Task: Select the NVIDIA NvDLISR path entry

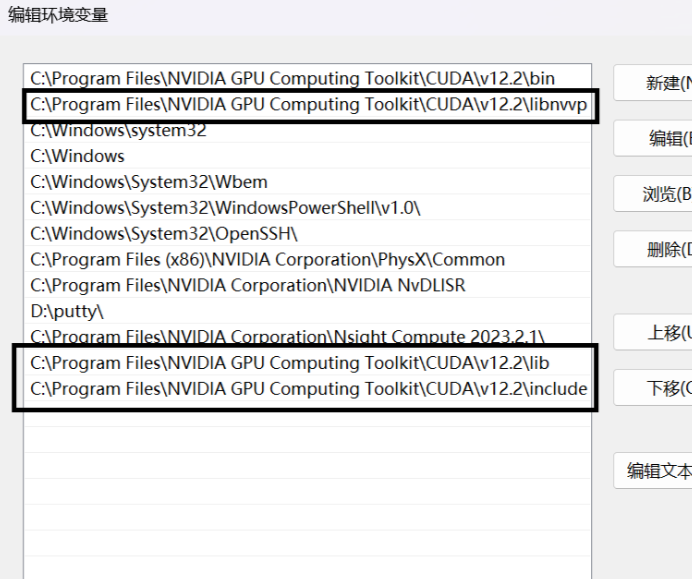Action: coord(308,286)
